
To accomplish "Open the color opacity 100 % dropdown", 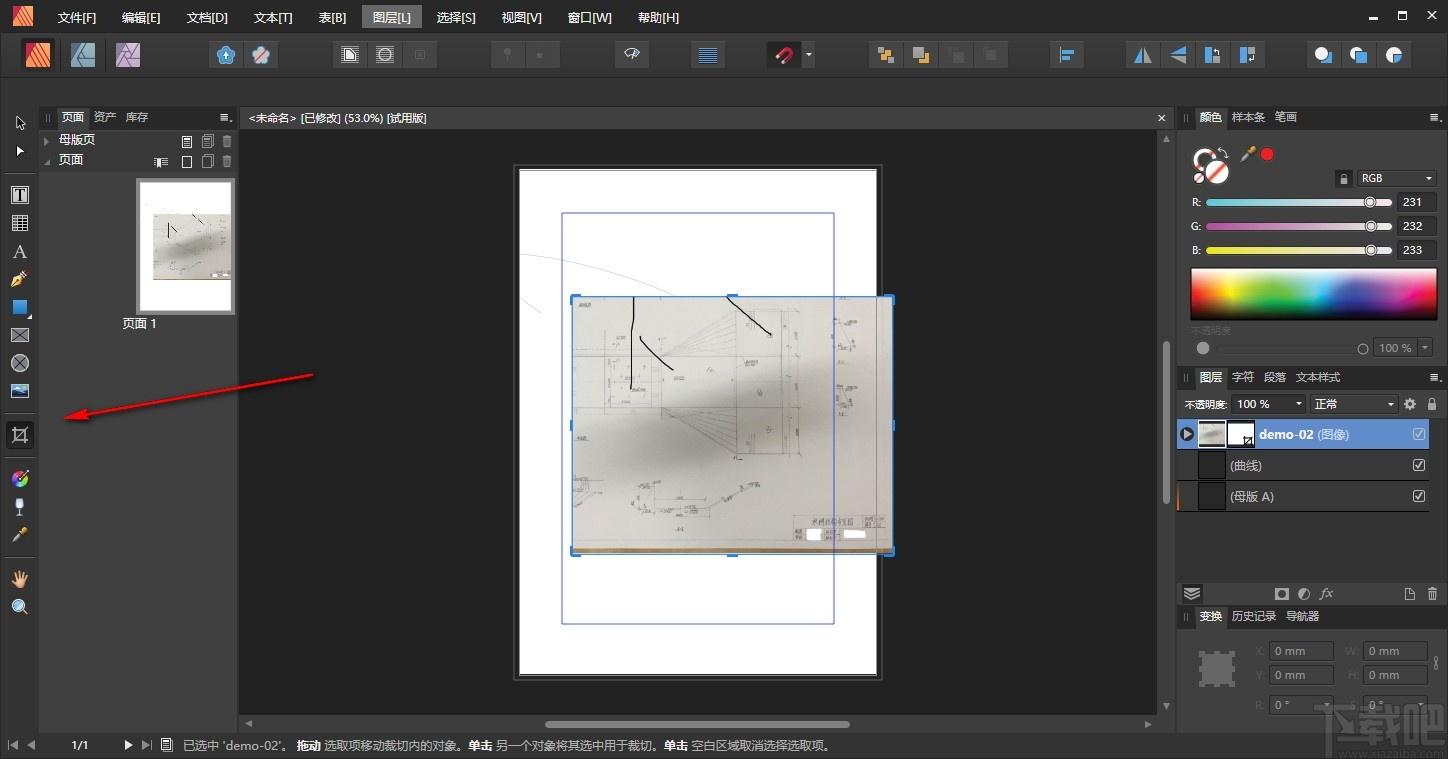I will (1425, 348).
